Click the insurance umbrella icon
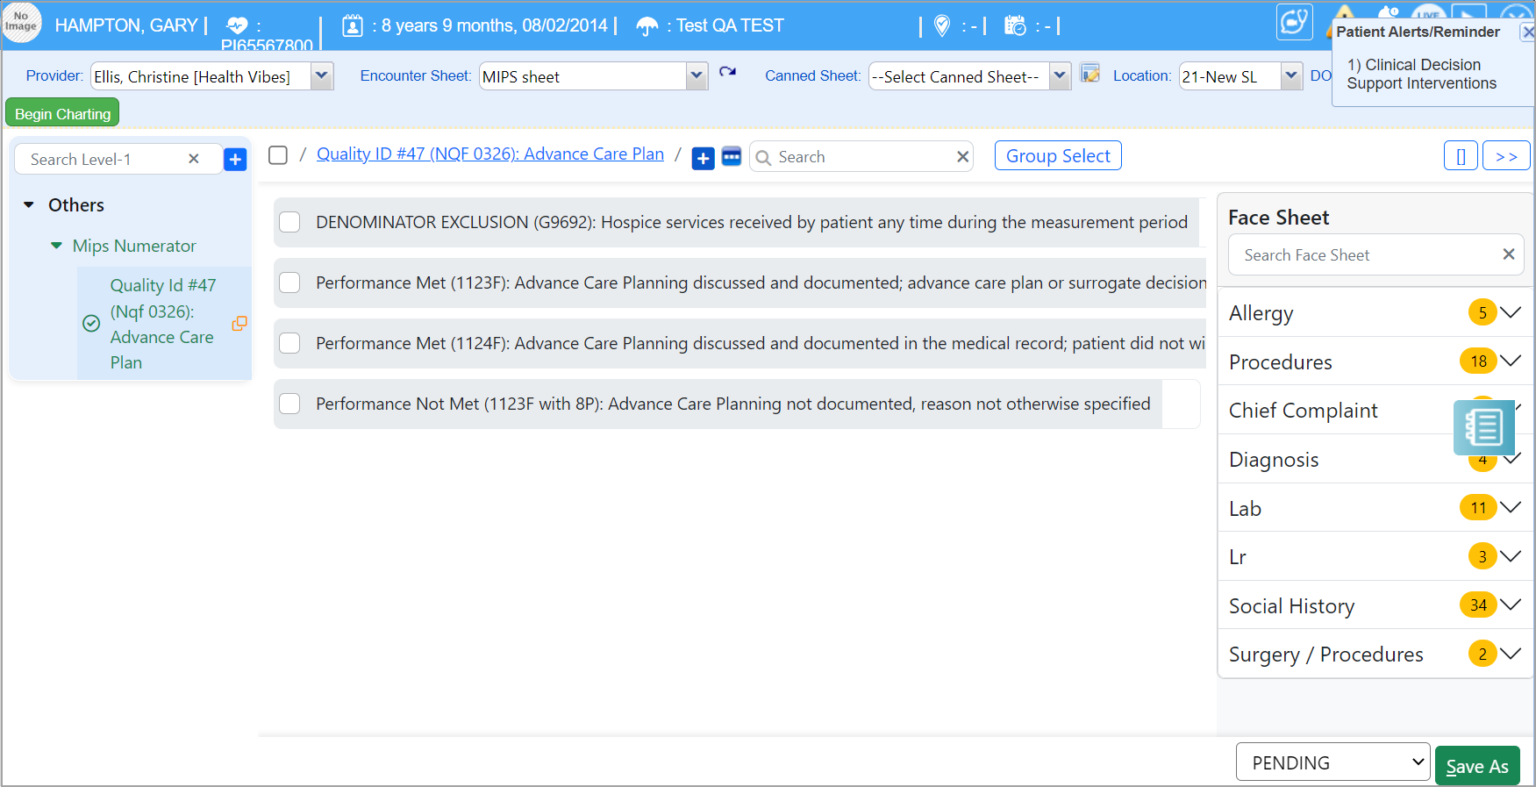Image resolution: width=1536 pixels, height=787 pixels. pos(647,27)
